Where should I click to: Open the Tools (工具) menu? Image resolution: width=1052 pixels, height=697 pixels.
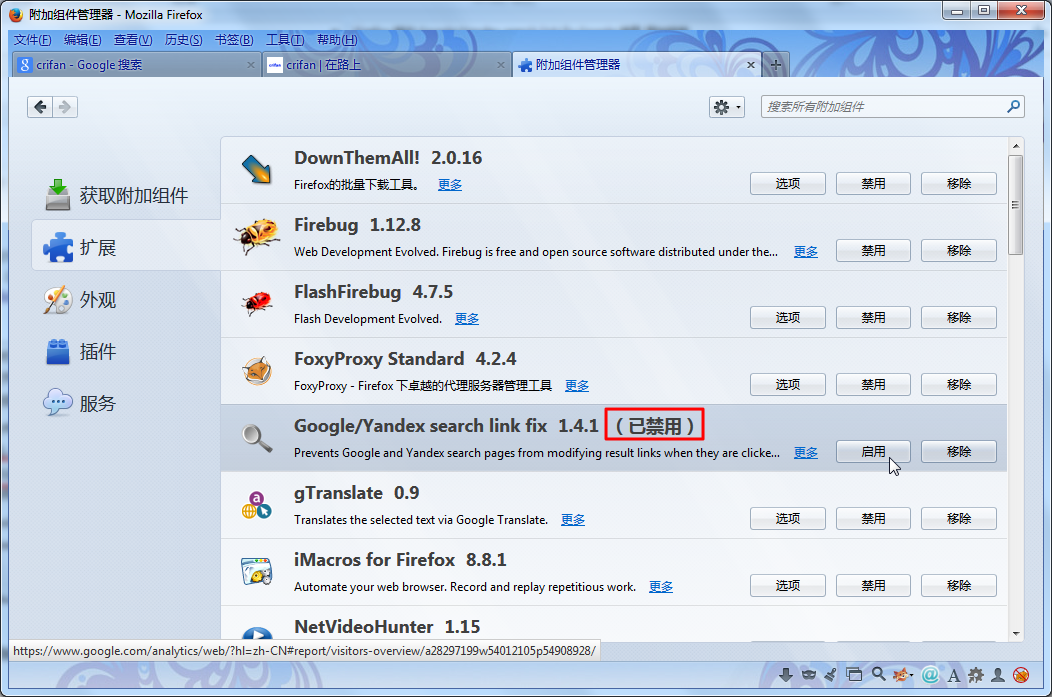(x=285, y=40)
